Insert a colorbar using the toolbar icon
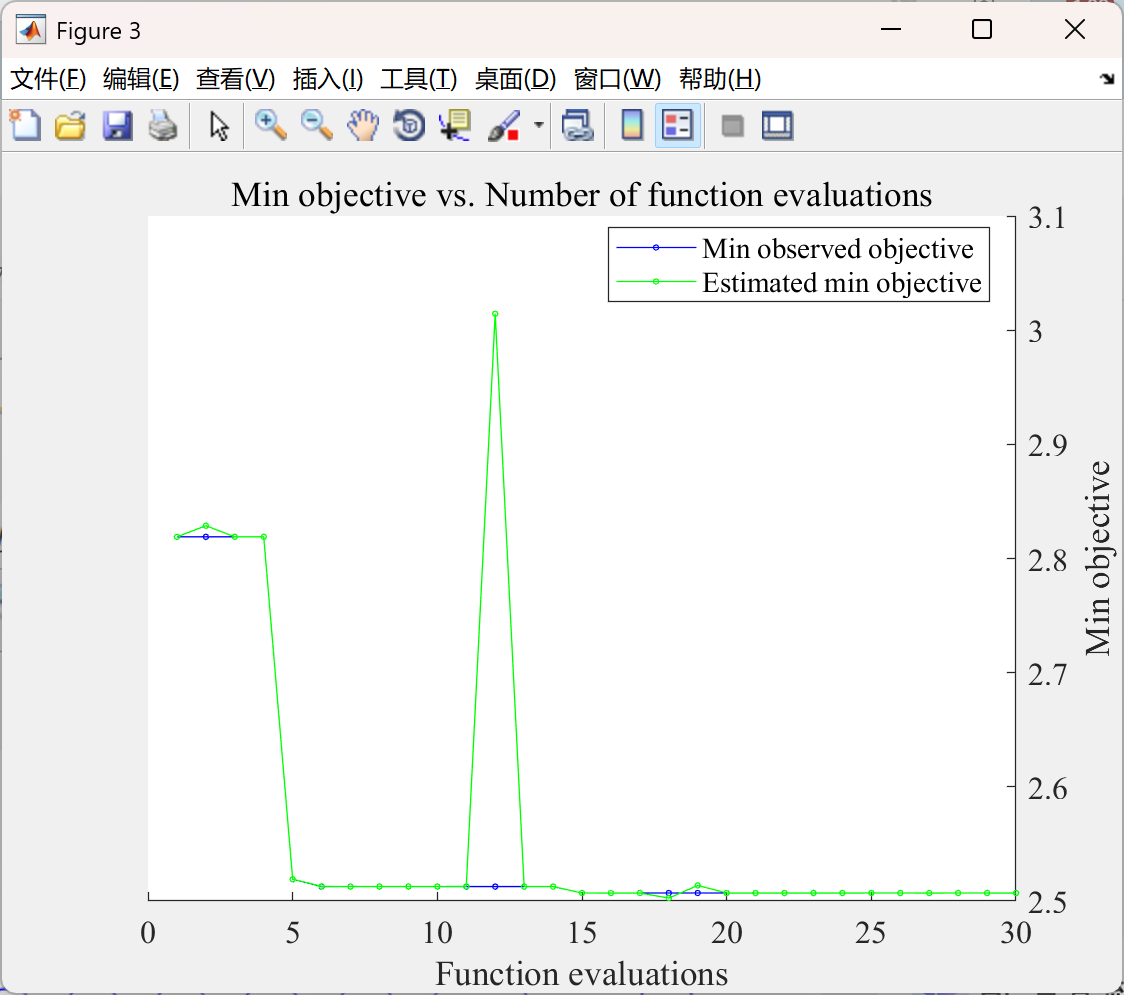 tap(632, 125)
